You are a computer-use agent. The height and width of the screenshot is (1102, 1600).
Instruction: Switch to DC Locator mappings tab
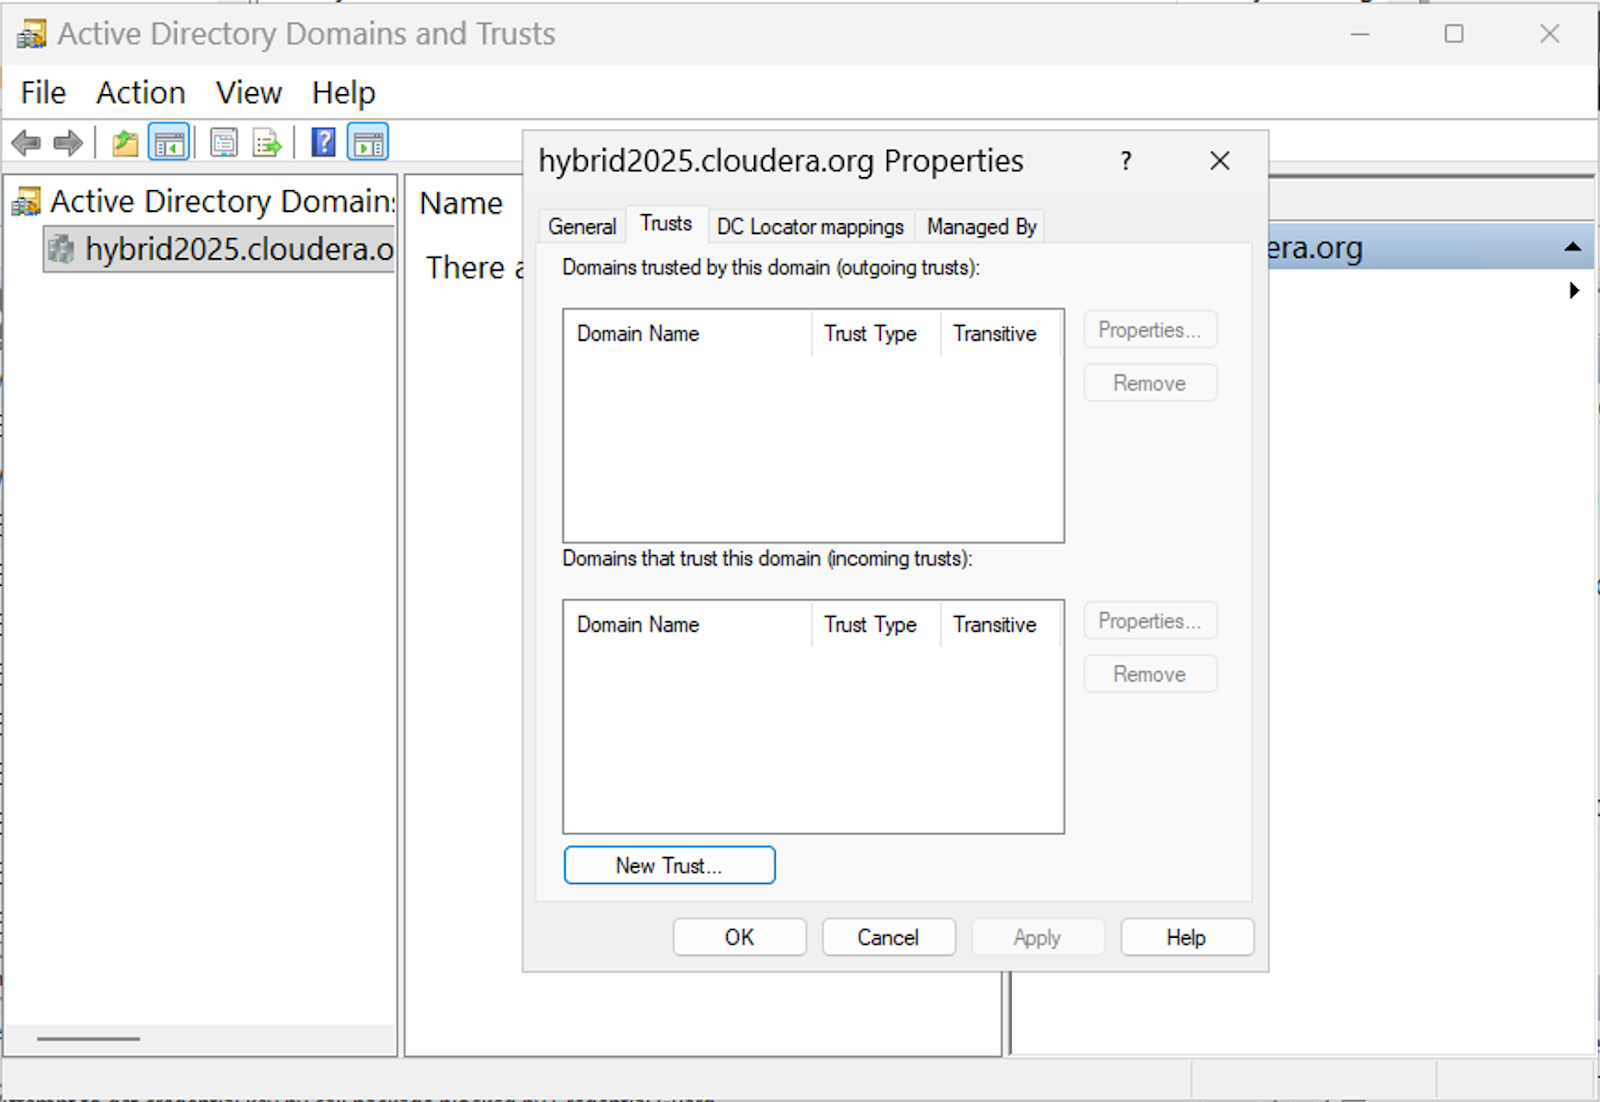click(810, 227)
